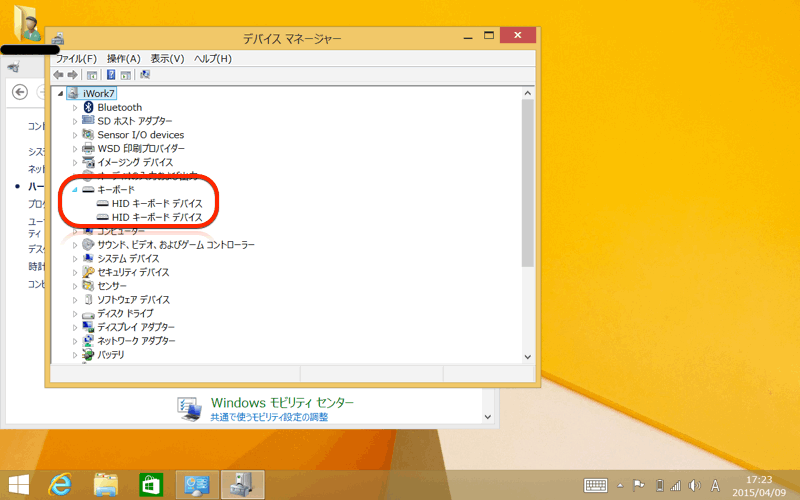
Task: Launch File Explorer from the taskbar
Action: coord(105,485)
